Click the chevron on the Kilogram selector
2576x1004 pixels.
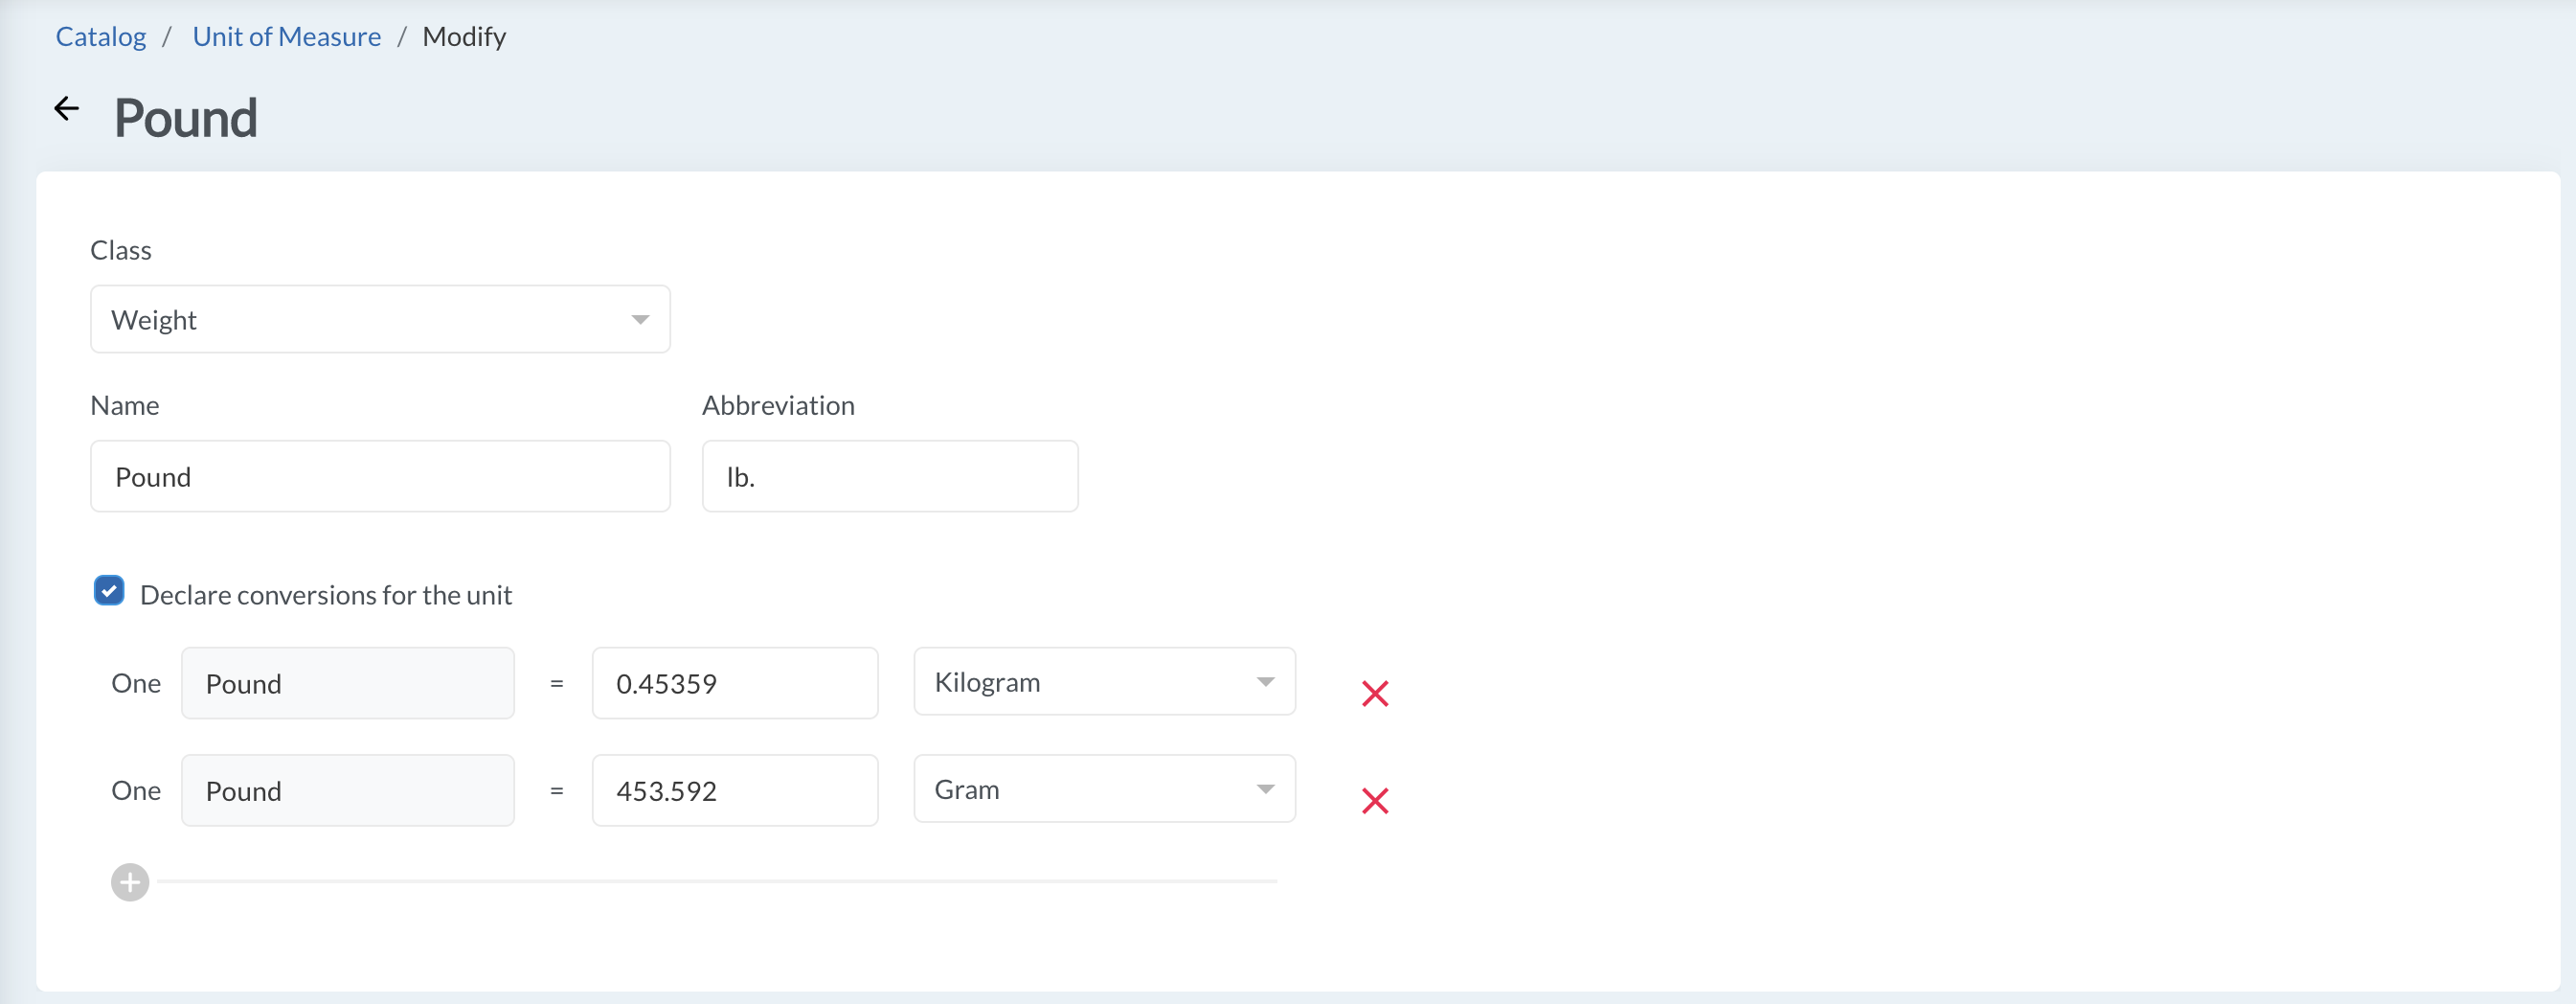coord(1265,681)
